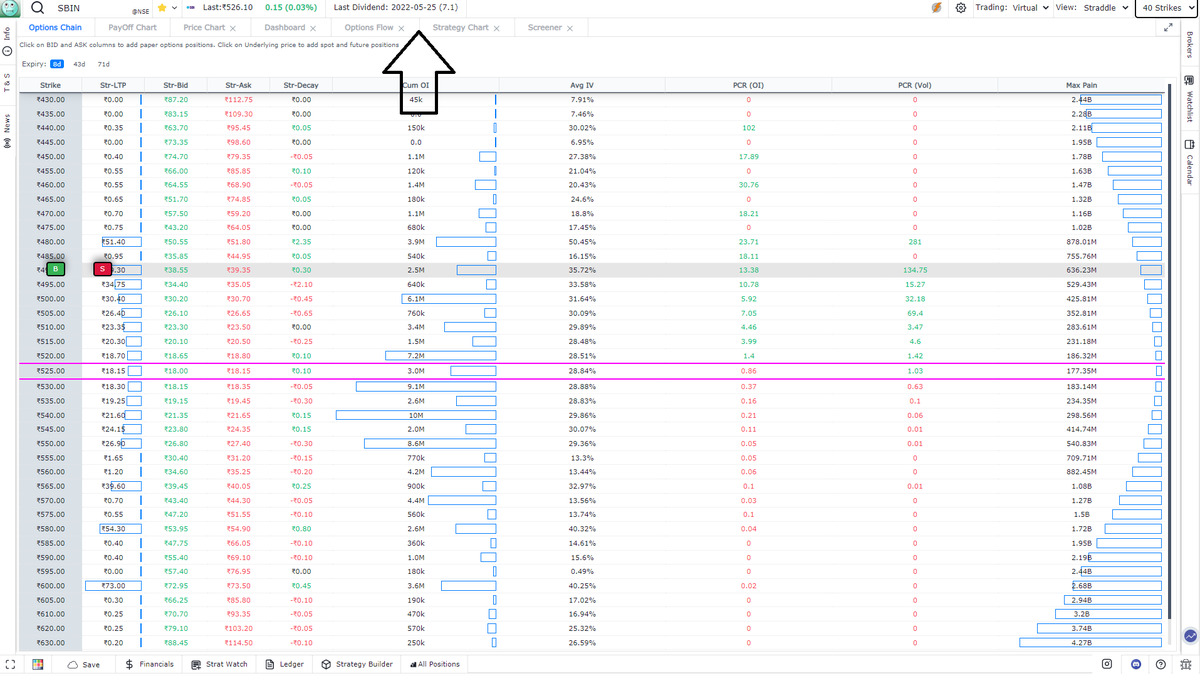Close the Price Chart tab

tap(233, 28)
